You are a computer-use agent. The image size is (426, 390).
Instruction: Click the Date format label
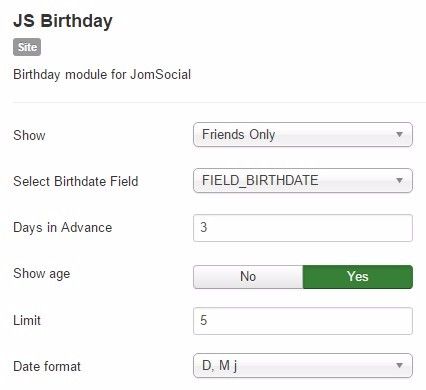pos(47,366)
